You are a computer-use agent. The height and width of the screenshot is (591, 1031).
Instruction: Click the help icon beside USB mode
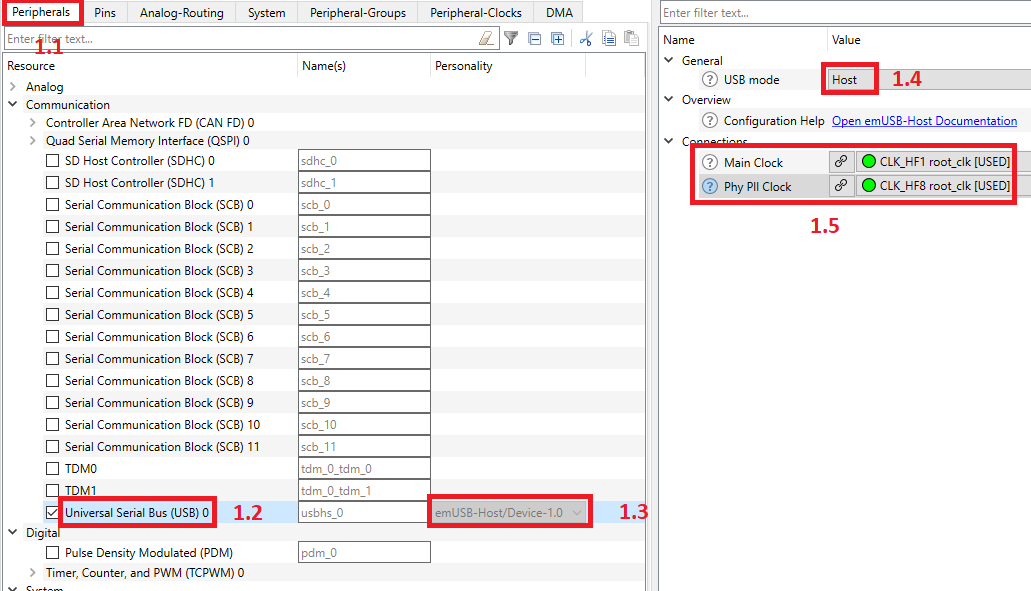pyautogui.click(x=710, y=80)
